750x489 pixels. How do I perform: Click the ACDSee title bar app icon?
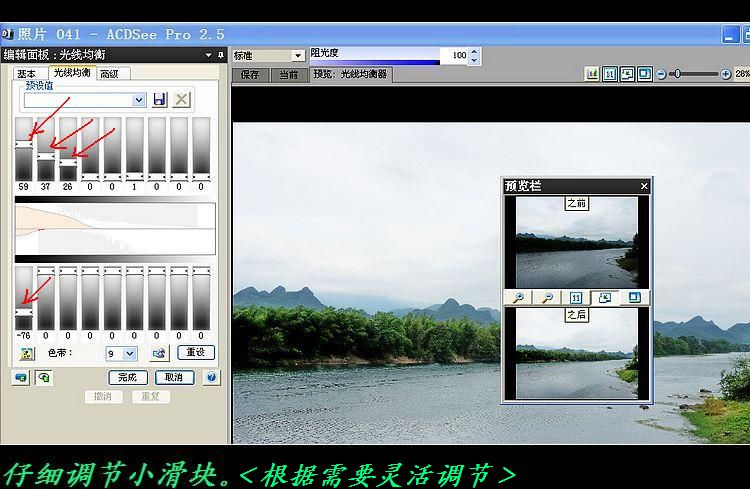tap(7, 34)
